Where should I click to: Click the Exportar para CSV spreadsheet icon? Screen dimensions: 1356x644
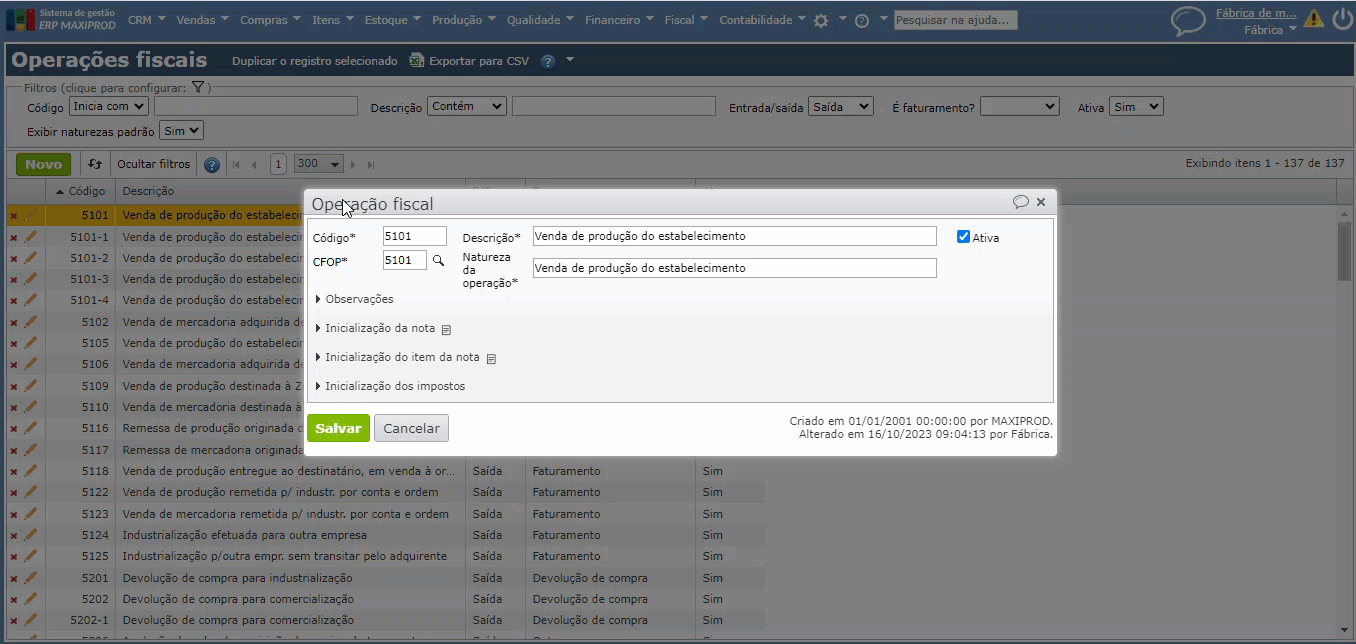click(417, 61)
